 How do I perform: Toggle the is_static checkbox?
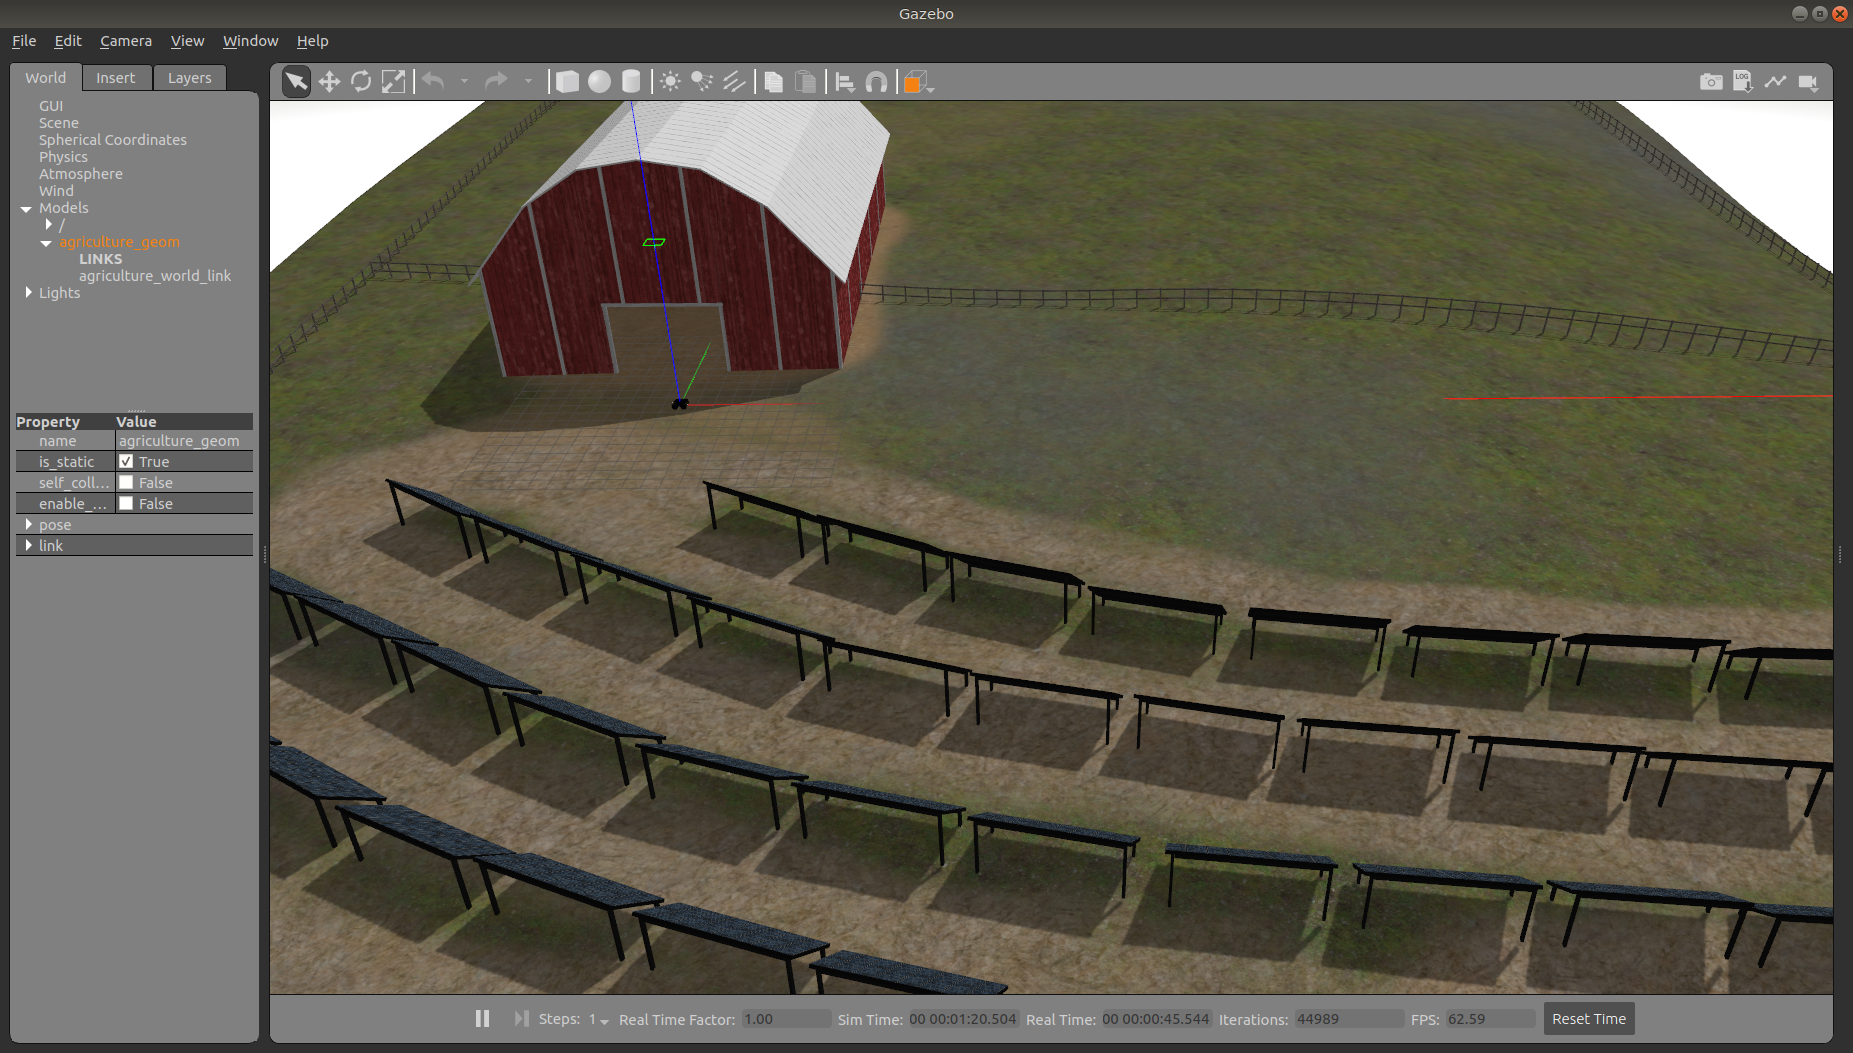coord(126,462)
